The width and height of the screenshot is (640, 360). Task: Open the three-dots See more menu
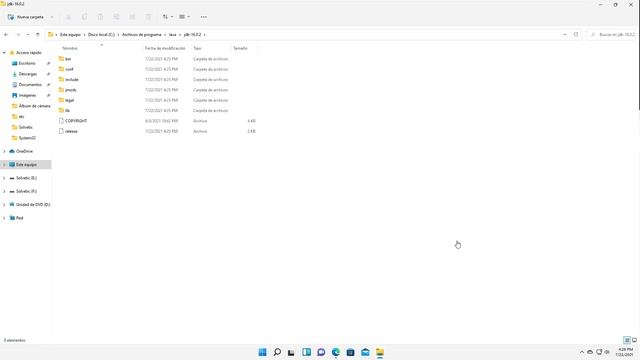204,17
